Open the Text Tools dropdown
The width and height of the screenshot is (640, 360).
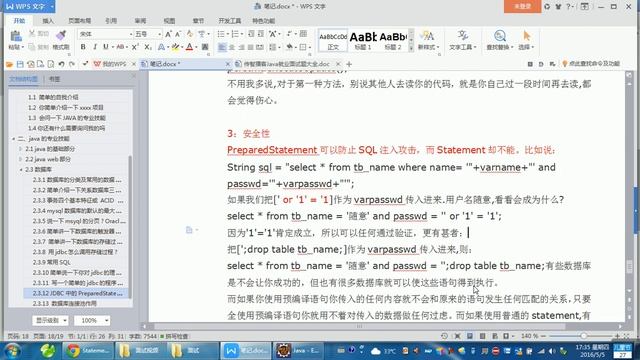[475, 47]
